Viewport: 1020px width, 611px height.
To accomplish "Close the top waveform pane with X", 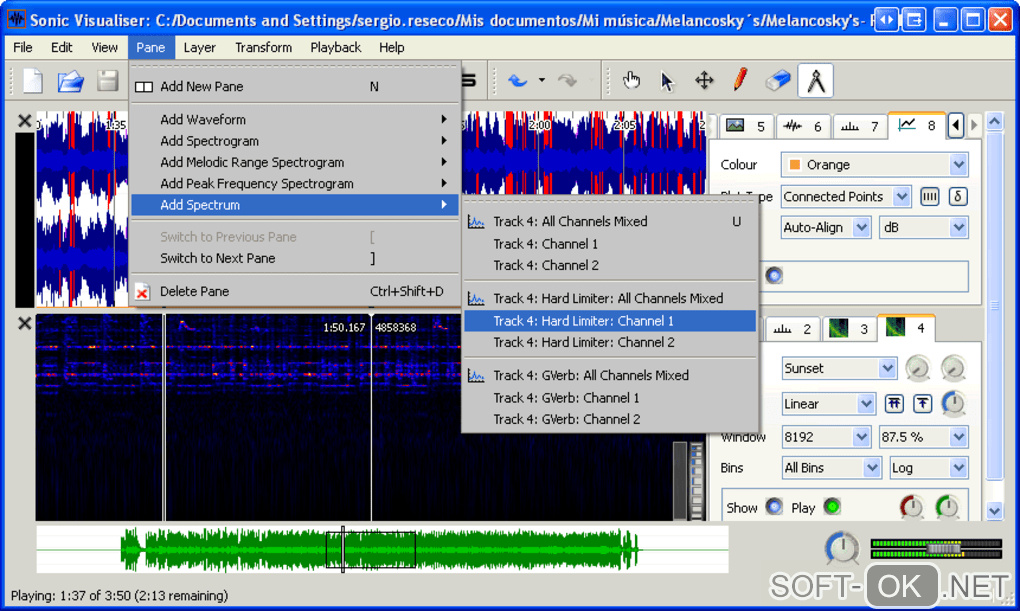I will [x=24, y=122].
